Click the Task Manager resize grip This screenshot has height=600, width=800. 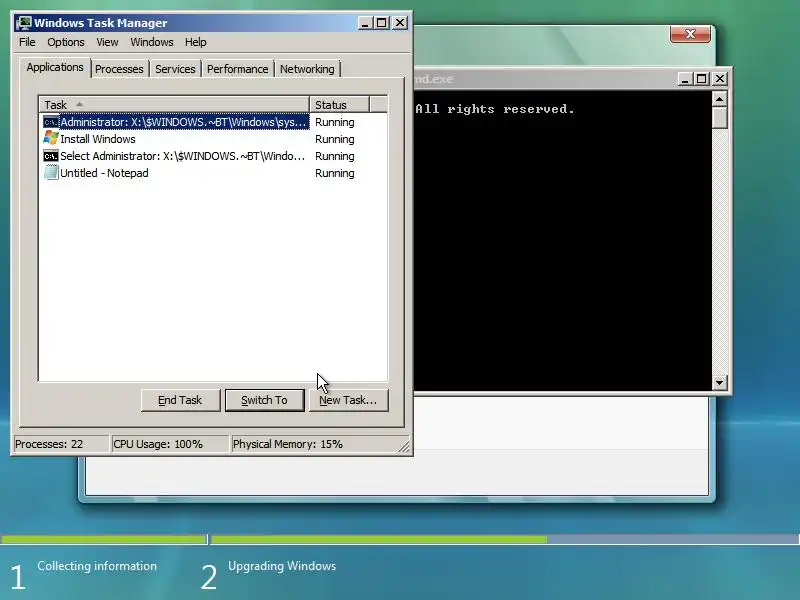point(404,446)
